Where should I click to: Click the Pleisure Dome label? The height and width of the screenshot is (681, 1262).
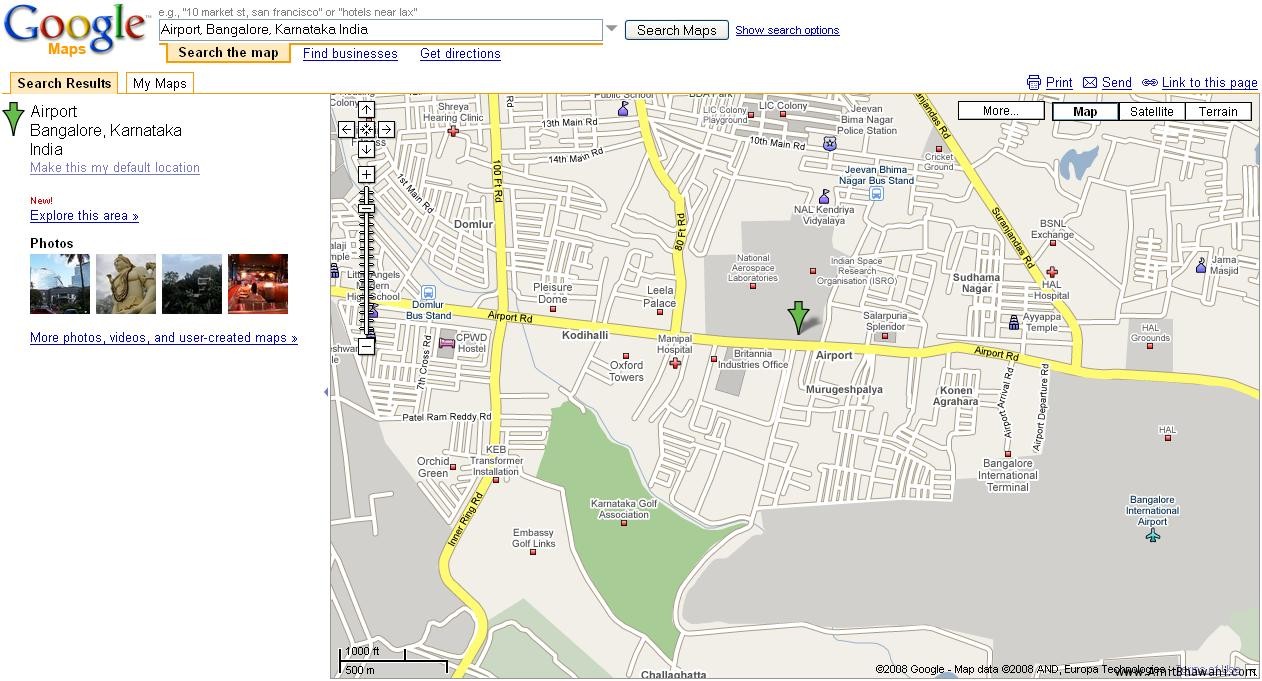pyautogui.click(x=552, y=293)
